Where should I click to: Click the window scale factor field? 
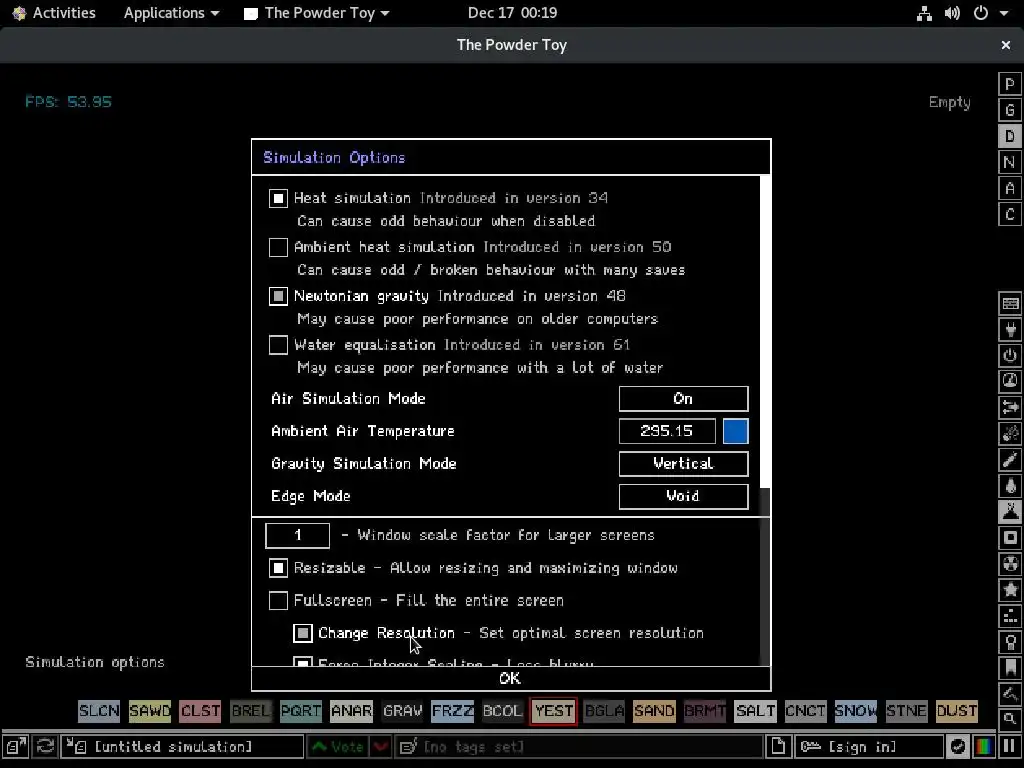click(298, 536)
